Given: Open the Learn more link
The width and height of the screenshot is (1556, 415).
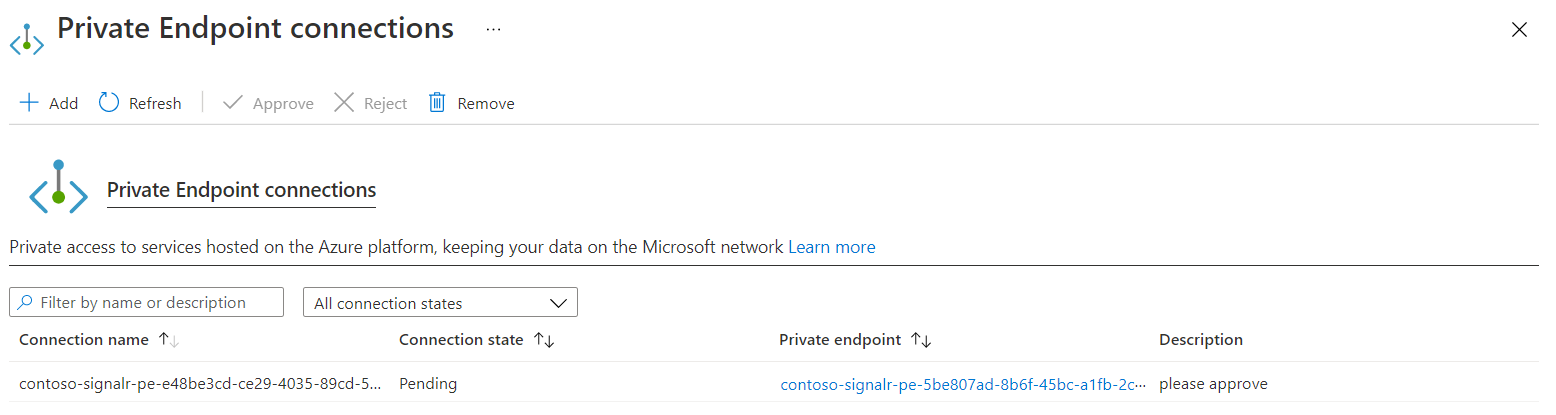Looking at the screenshot, I should [x=831, y=247].
